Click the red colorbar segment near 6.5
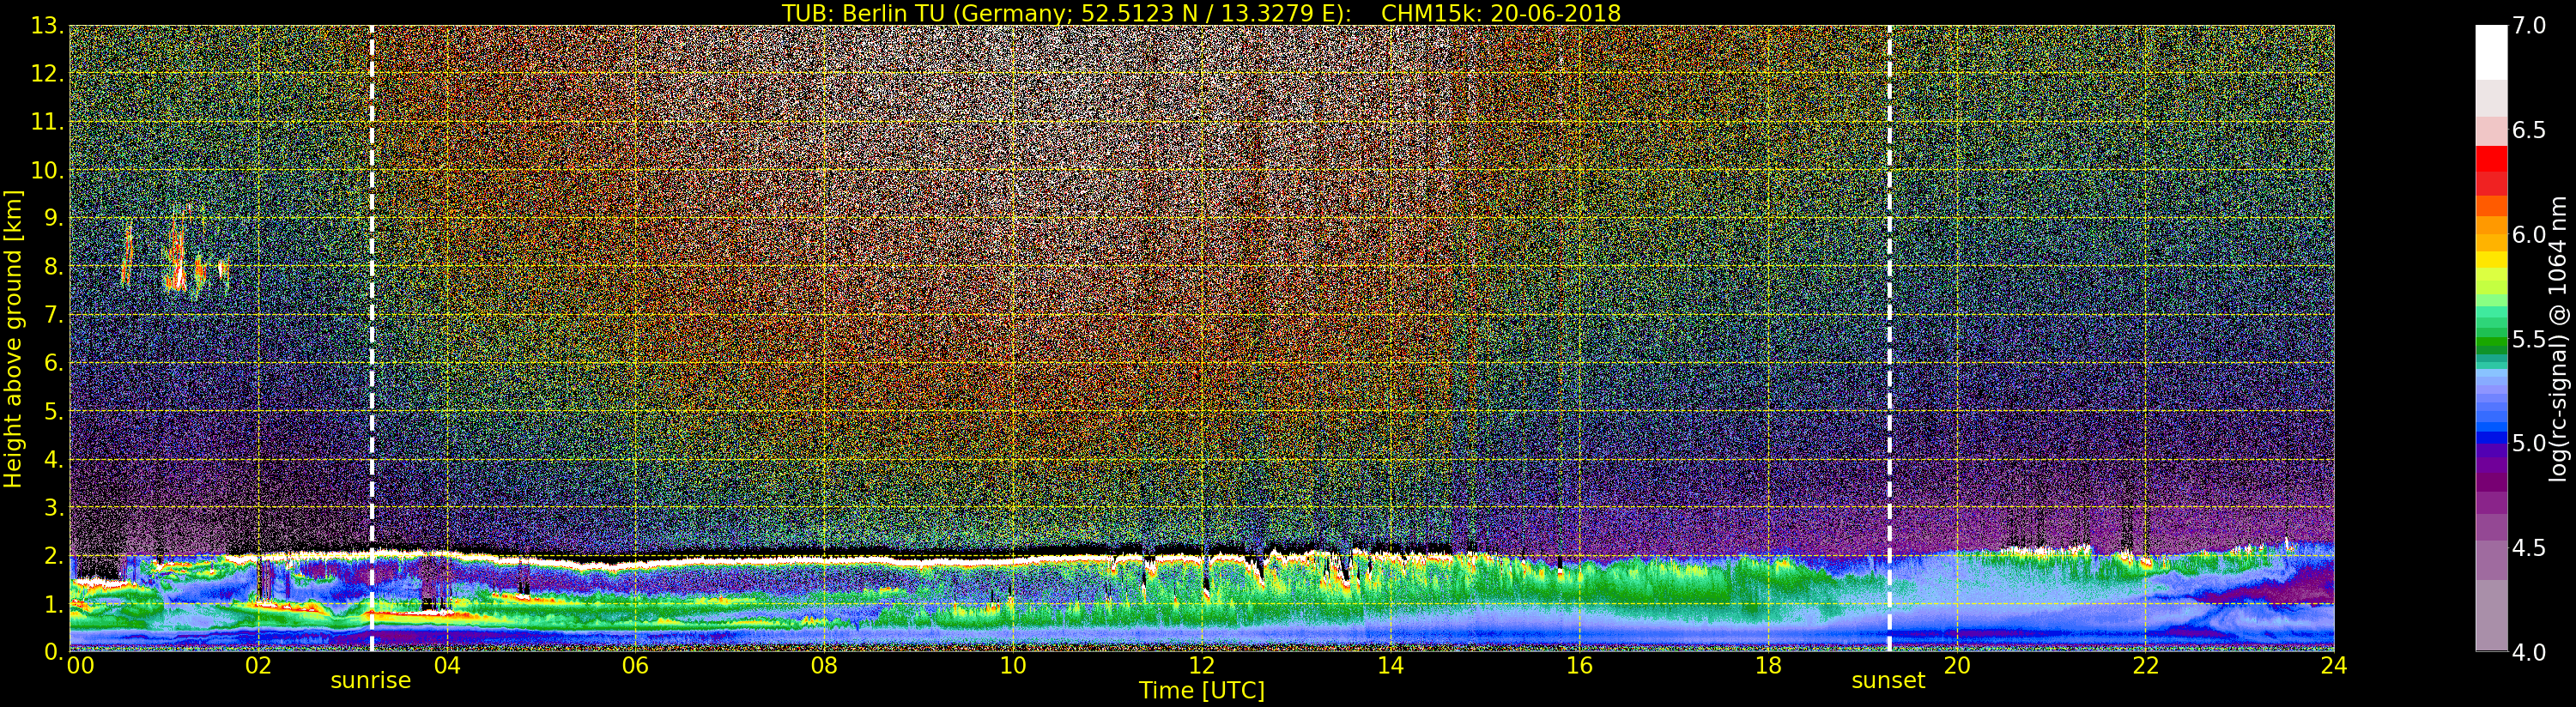This screenshot has width=2576, height=707. (2491, 160)
